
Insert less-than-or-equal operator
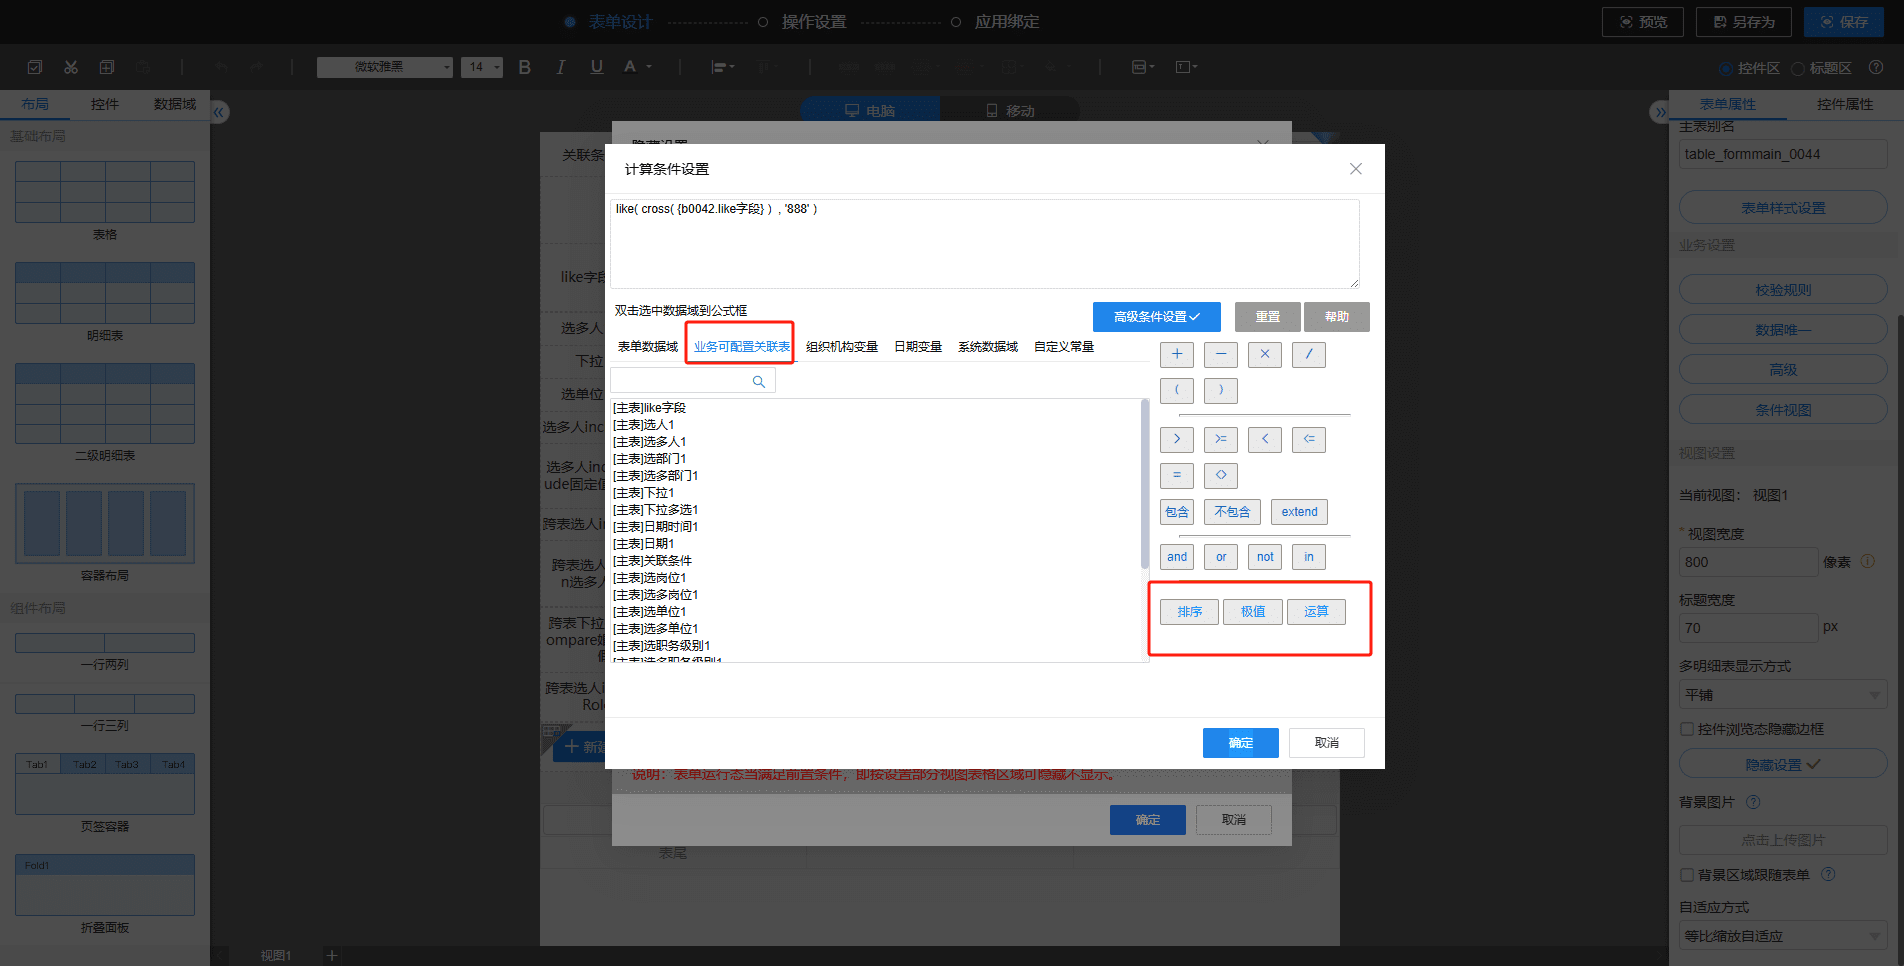(1309, 439)
